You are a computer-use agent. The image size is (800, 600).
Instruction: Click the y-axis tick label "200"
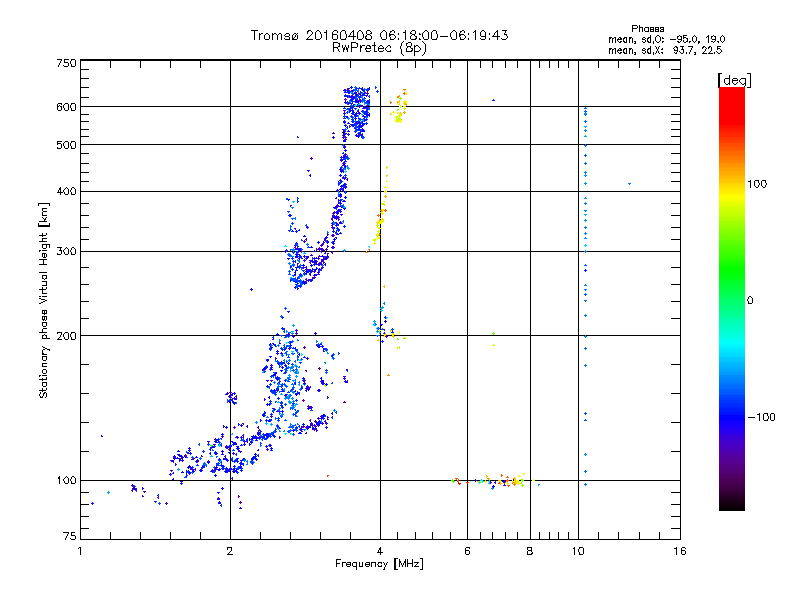(66, 336)
